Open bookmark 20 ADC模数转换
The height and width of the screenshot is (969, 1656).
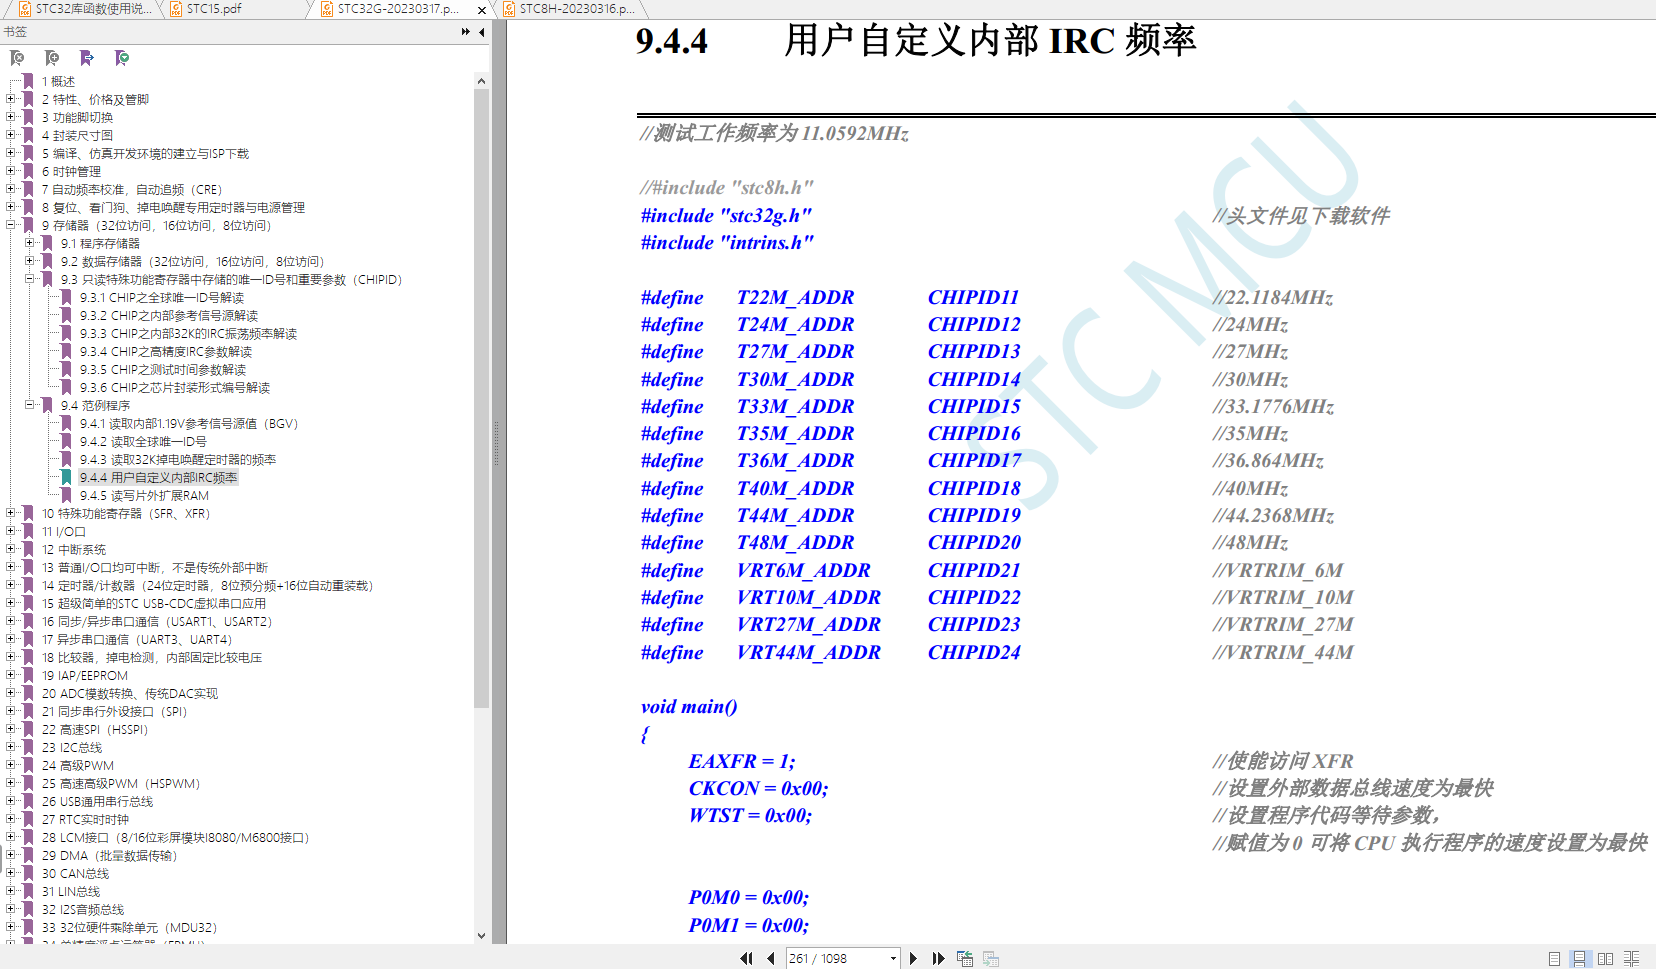[130, 693]
